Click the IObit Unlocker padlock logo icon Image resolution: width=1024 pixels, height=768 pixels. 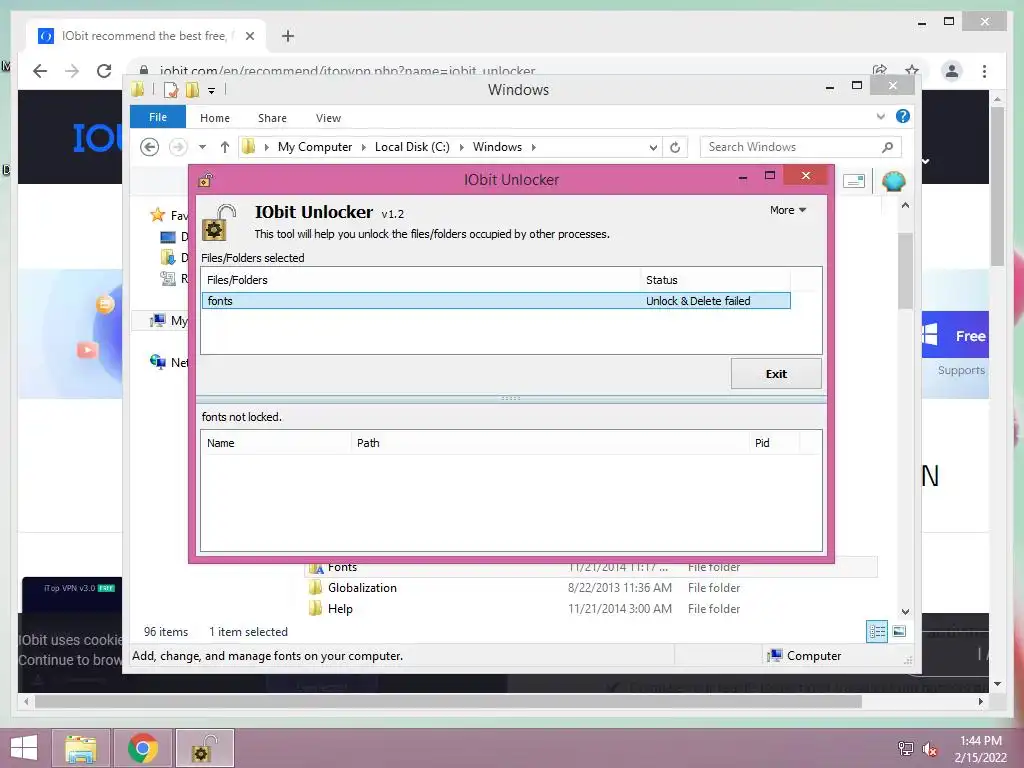point(219,223)
